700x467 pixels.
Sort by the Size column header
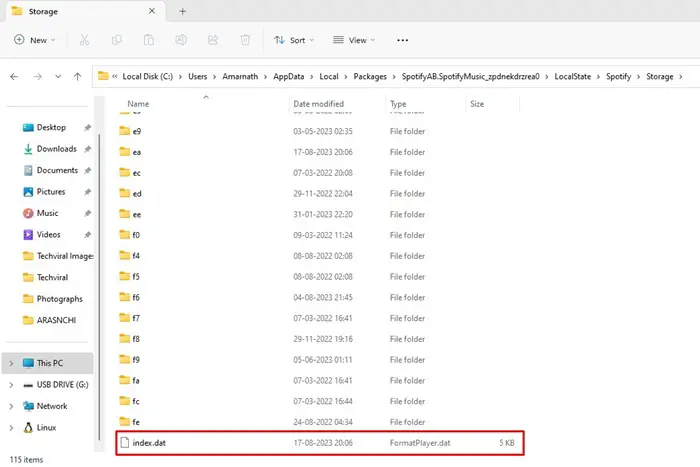point(477,104)
